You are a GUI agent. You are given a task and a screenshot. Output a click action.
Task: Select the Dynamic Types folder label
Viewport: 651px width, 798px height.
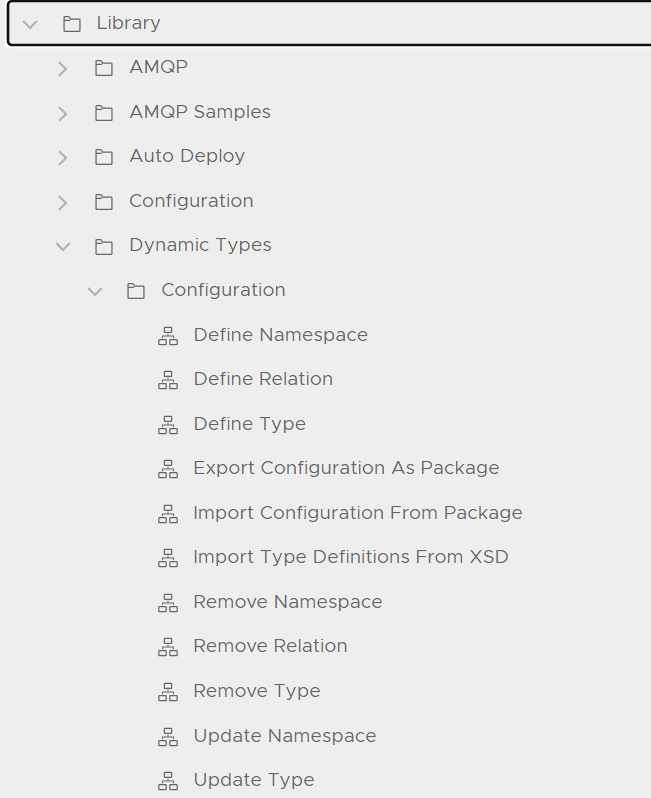[x=200, y=245]
